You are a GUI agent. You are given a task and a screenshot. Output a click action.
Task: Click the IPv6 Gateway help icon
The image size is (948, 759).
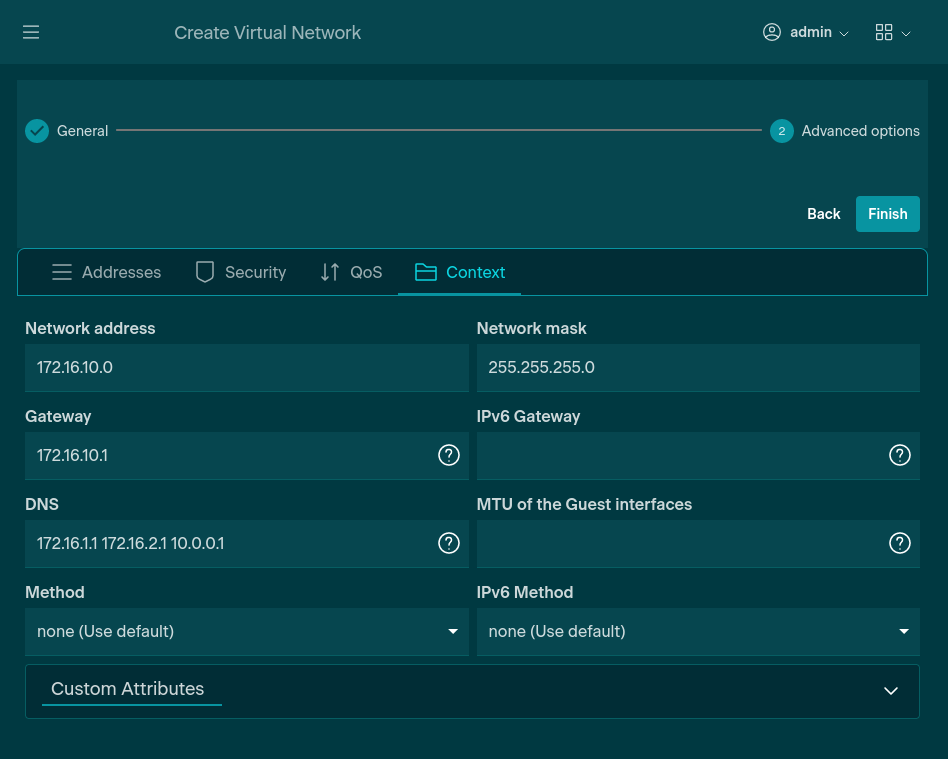(900, 456)
